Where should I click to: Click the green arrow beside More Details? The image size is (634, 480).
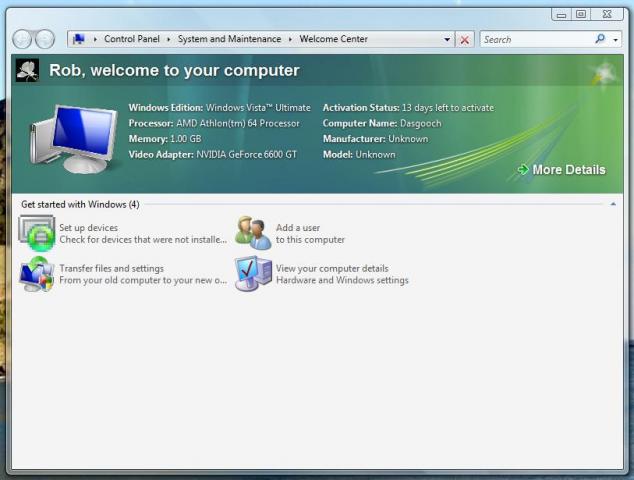(x=523, y=169)
